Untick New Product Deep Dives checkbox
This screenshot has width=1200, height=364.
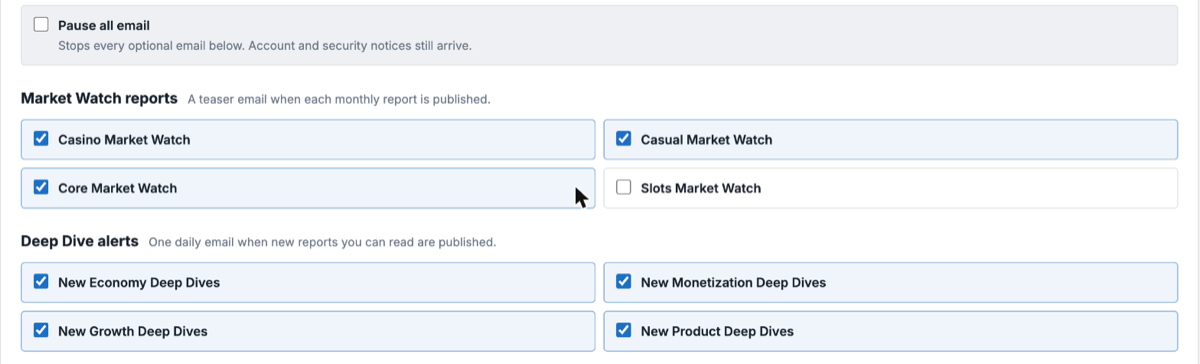pos(624,330)
